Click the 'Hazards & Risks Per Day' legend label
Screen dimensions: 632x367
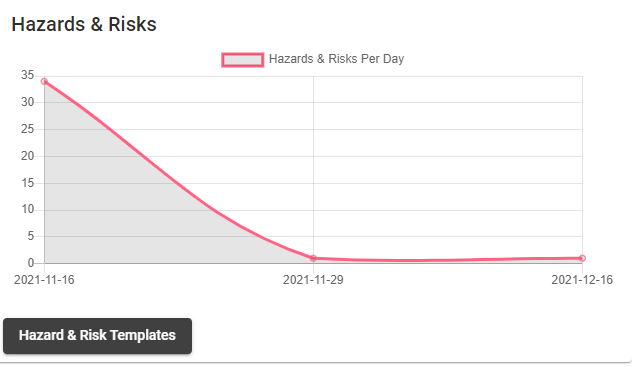336,59
